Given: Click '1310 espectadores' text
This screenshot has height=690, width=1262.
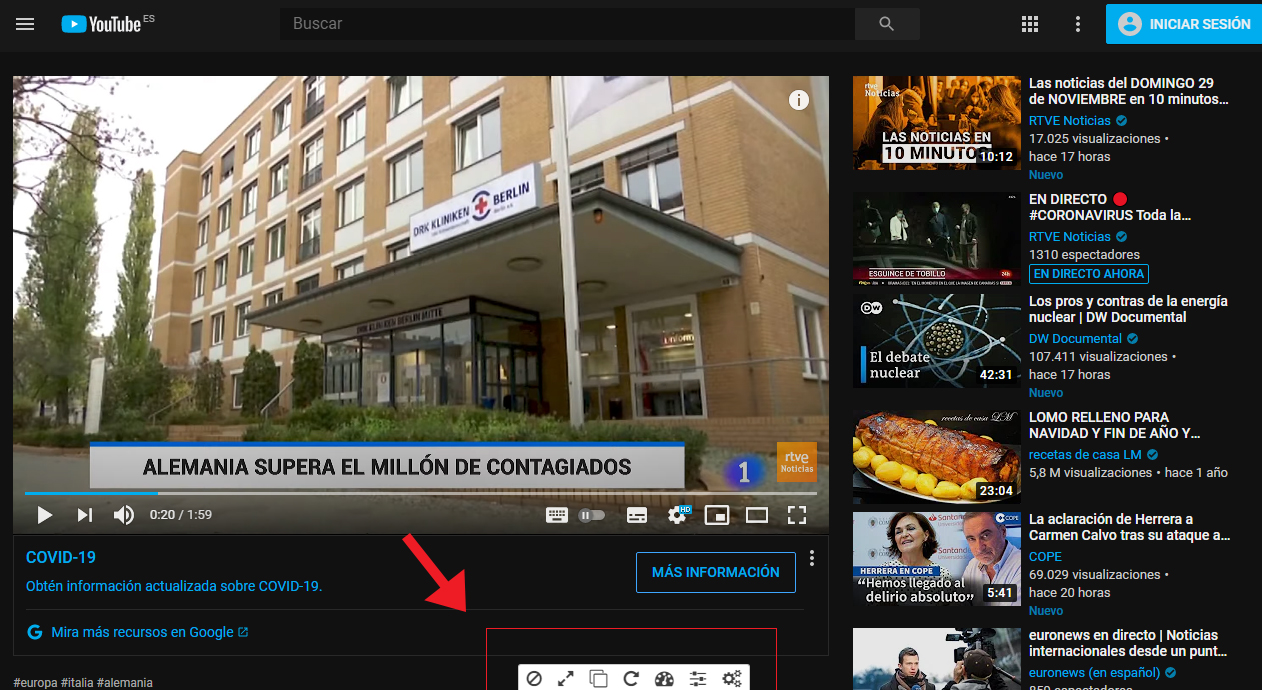Looking at the screenshot, I should [x=1084, y=255].
